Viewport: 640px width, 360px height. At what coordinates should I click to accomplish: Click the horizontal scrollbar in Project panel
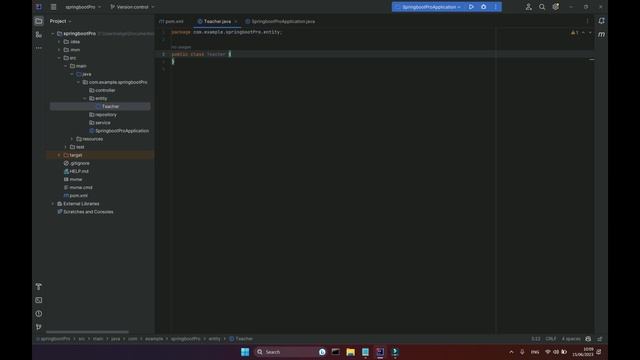click(x=87, y=332)
